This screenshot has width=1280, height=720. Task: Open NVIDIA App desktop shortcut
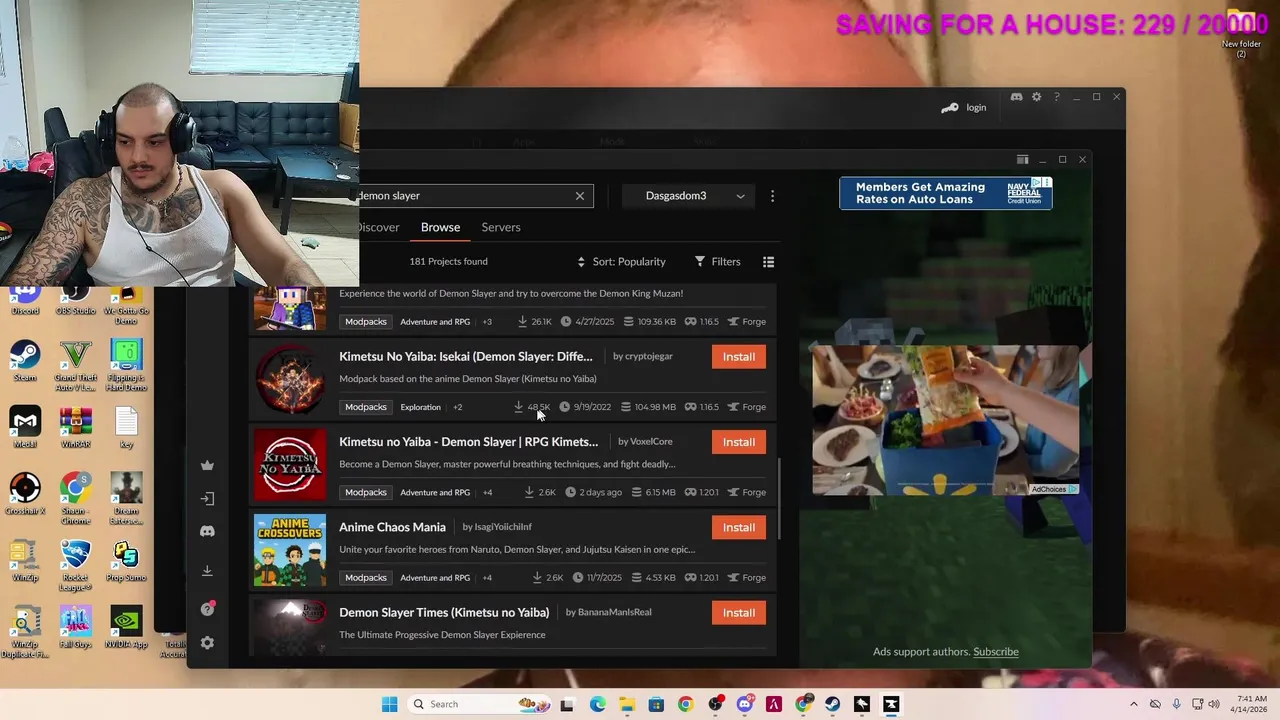(126, 628)
